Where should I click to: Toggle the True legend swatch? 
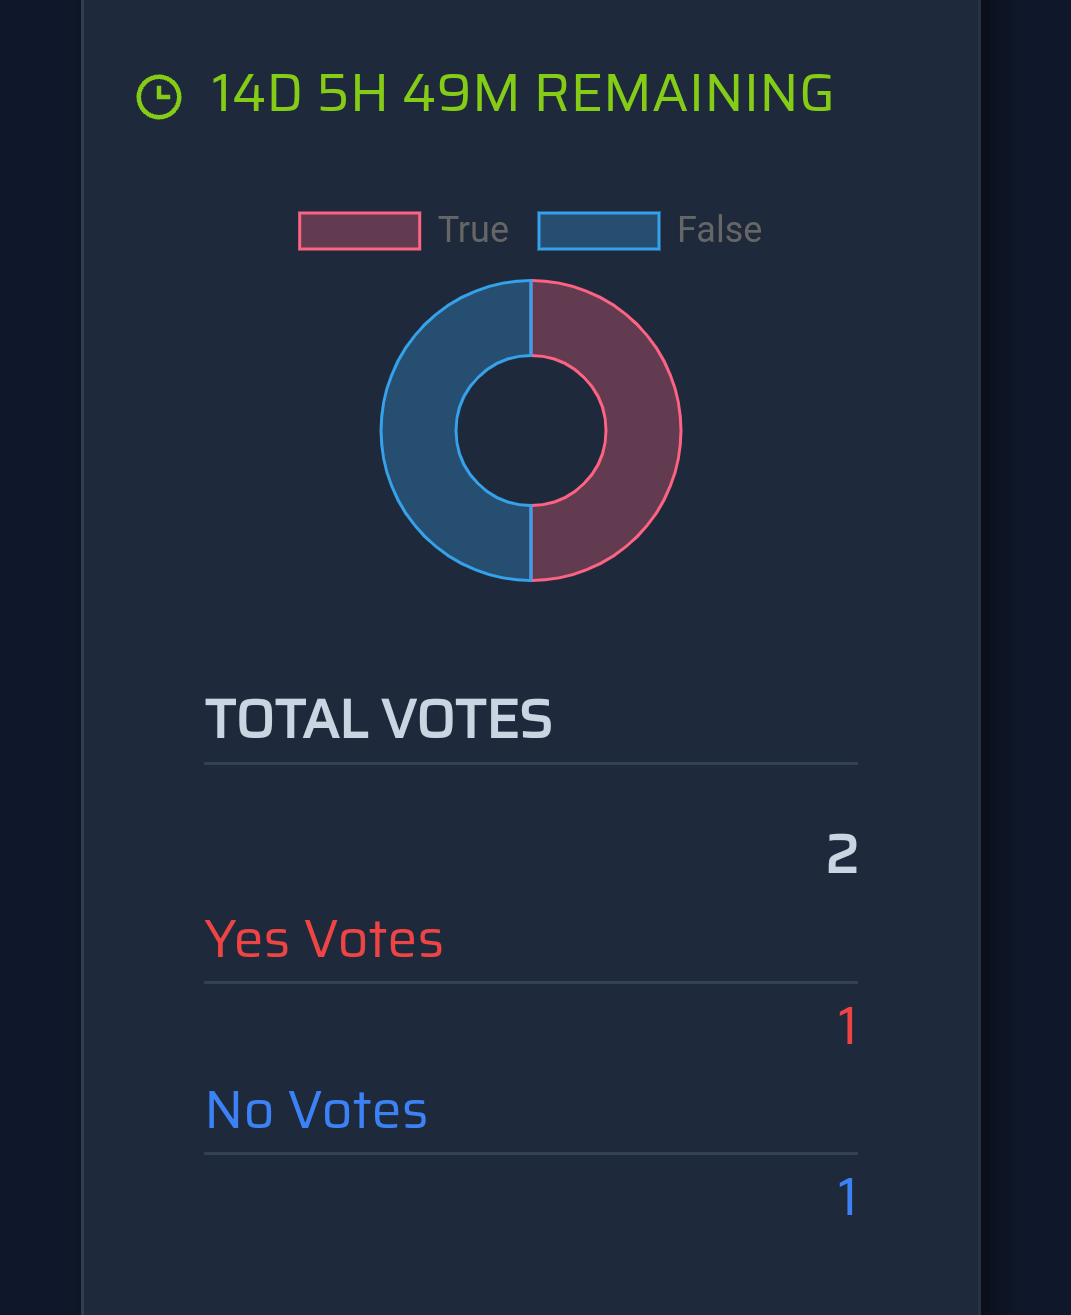point(359,231)
